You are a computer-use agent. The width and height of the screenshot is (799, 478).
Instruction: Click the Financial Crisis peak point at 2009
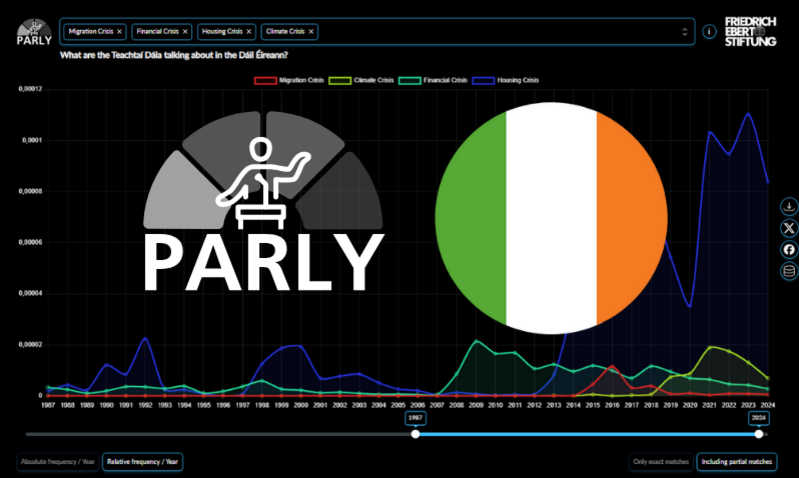point(476,341)
